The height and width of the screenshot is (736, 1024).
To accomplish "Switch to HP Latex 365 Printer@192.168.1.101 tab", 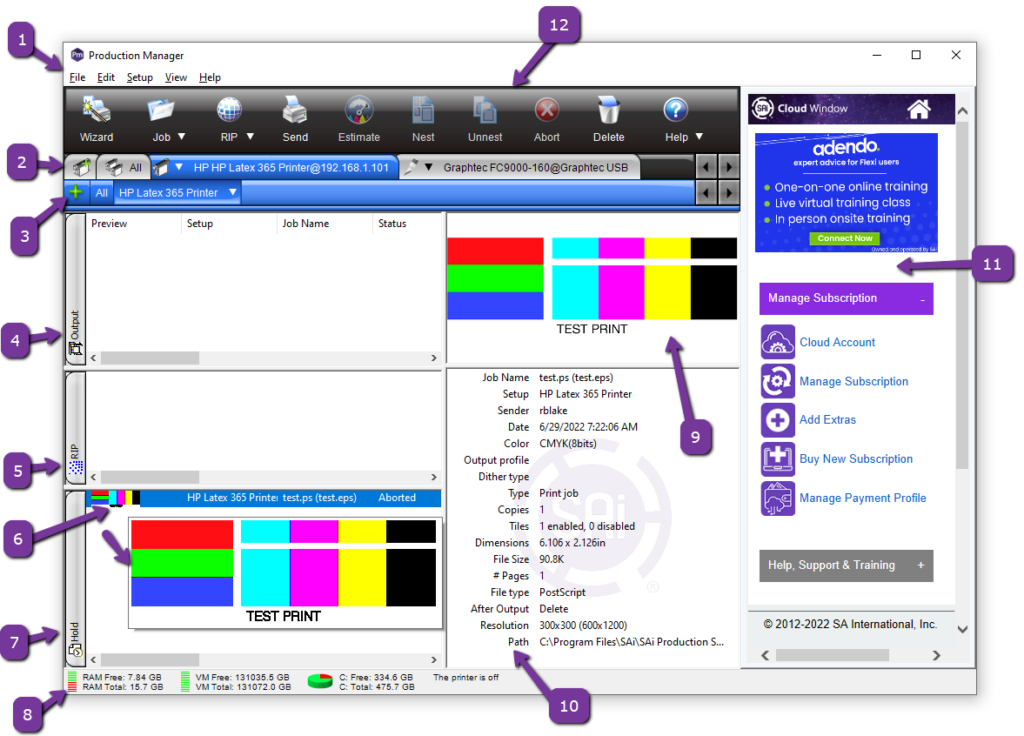I will click(291, 167).
